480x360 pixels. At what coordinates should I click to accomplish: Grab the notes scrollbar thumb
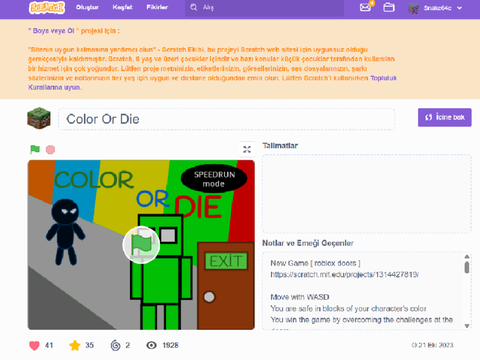[x=467, y=267]
